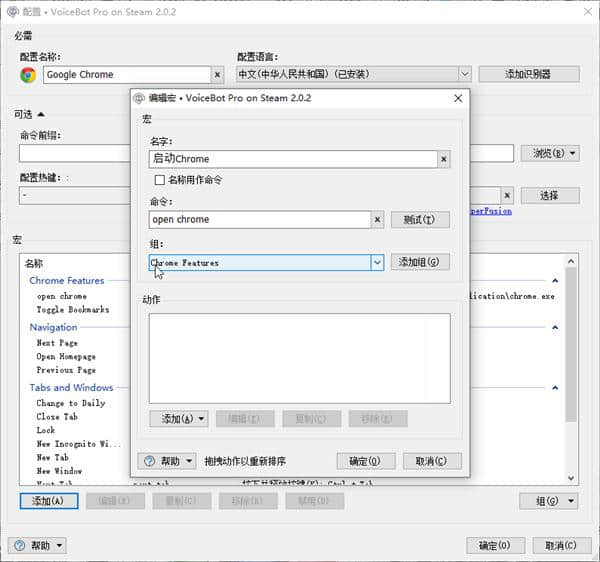Clear the macro name 启动Chrome with X

(x=444, y=158)
